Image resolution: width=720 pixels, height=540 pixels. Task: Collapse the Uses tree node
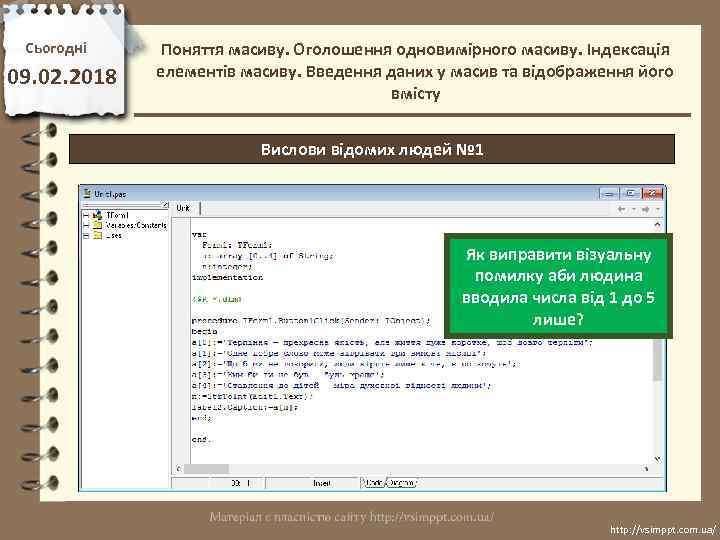(x=86, y=236)
